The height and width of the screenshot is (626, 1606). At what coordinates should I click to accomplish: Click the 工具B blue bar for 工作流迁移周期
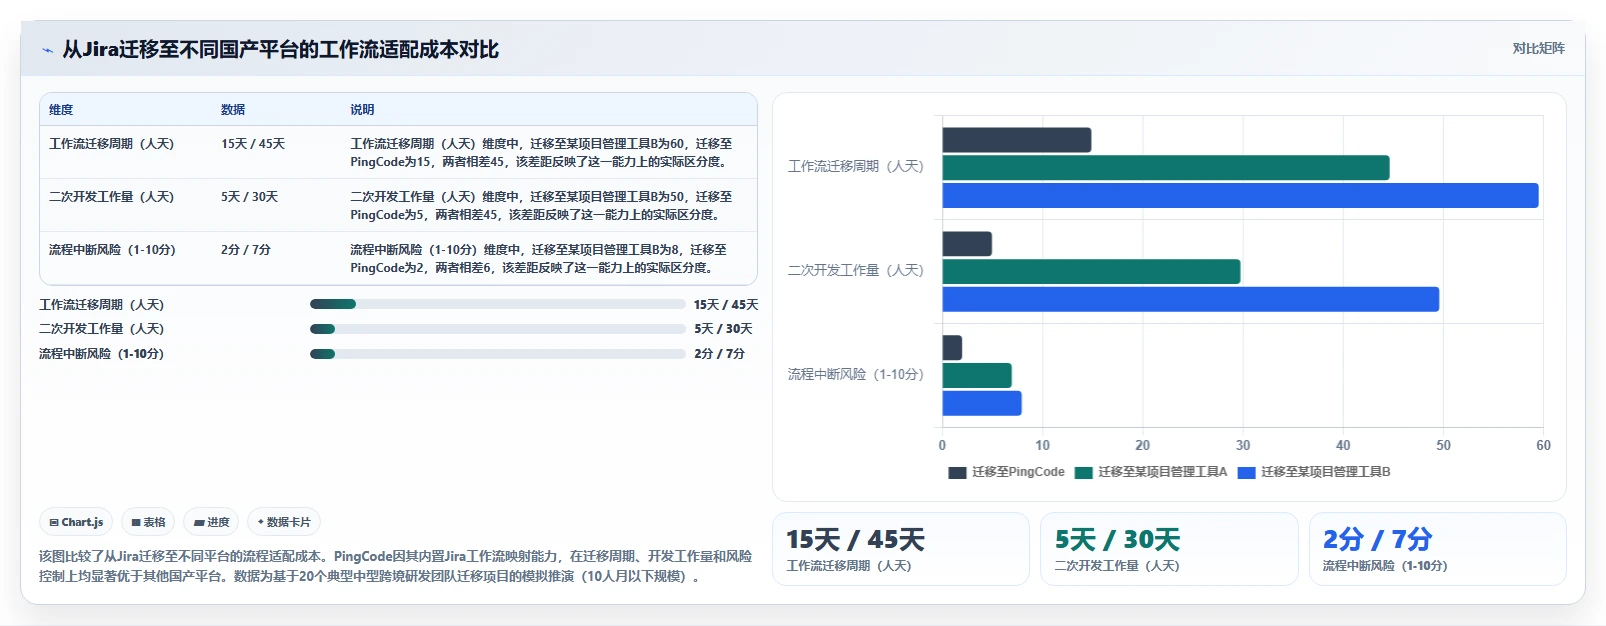(1240, 196)
